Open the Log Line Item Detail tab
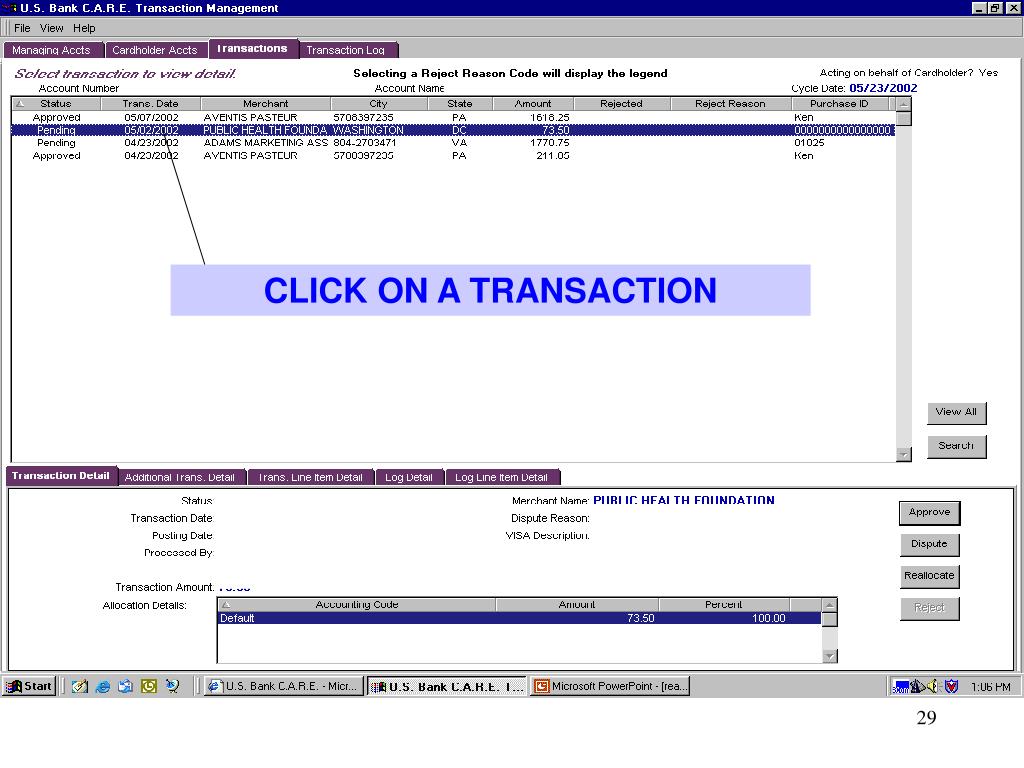1024x768 pixels. click(502, 477)
